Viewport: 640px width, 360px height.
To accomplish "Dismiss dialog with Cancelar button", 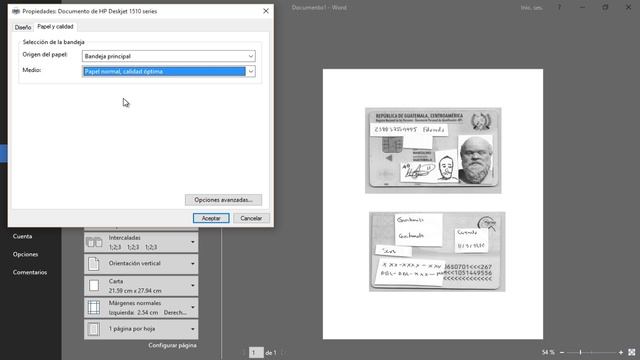I will pyautogui.click(x=251, y=218).
